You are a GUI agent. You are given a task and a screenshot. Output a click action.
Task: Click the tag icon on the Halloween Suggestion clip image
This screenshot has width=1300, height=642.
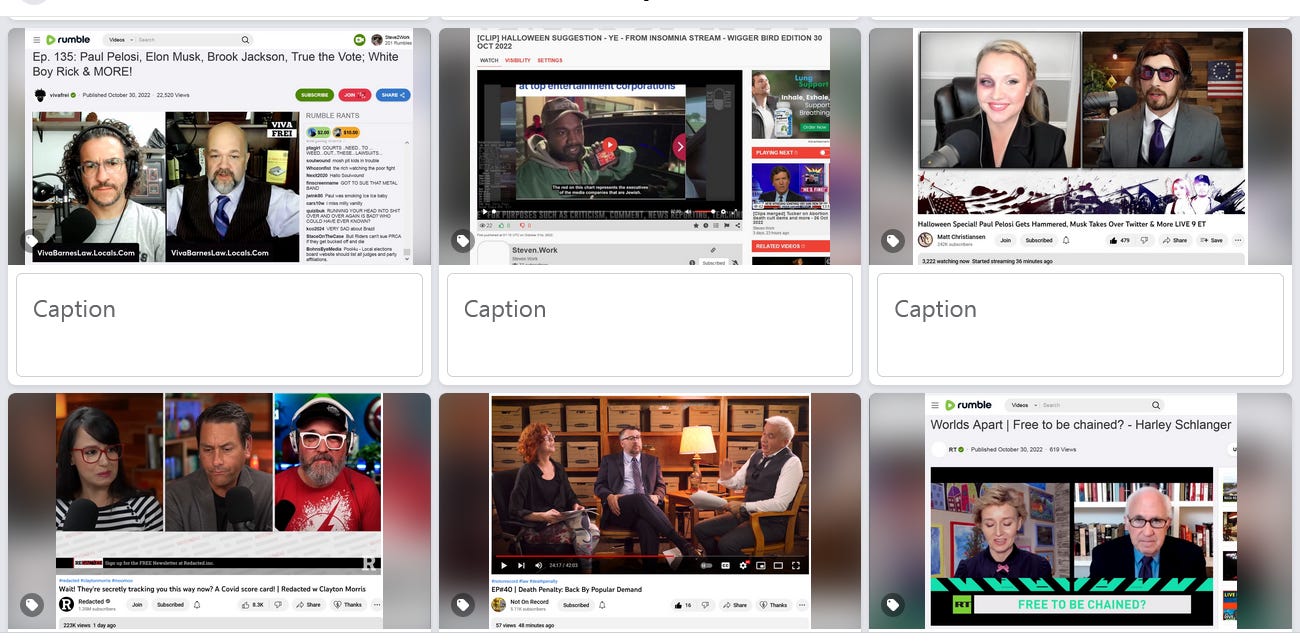[x=462, y=241]
